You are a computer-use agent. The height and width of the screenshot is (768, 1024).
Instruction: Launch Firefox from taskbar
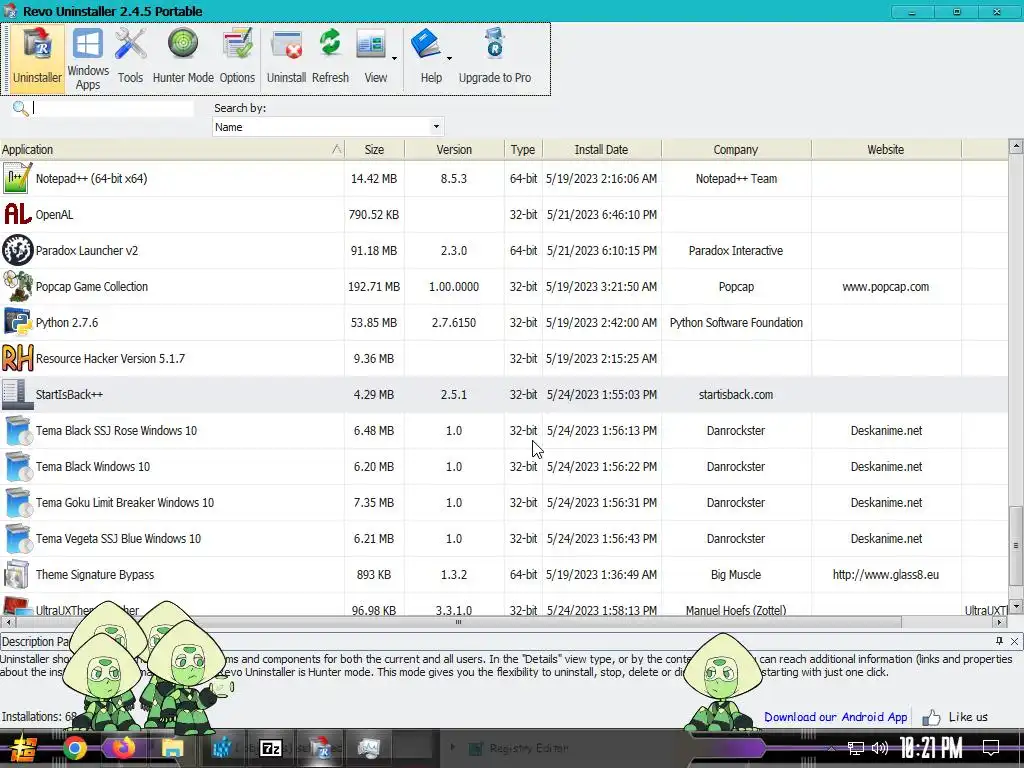coord(123,748)
